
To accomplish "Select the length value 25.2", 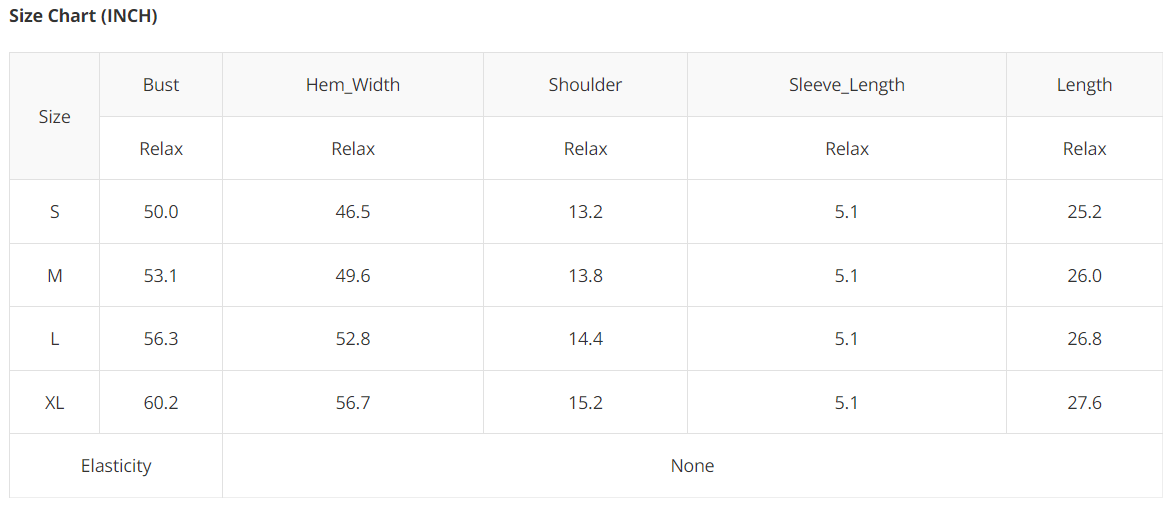I will coord(1084,212).
